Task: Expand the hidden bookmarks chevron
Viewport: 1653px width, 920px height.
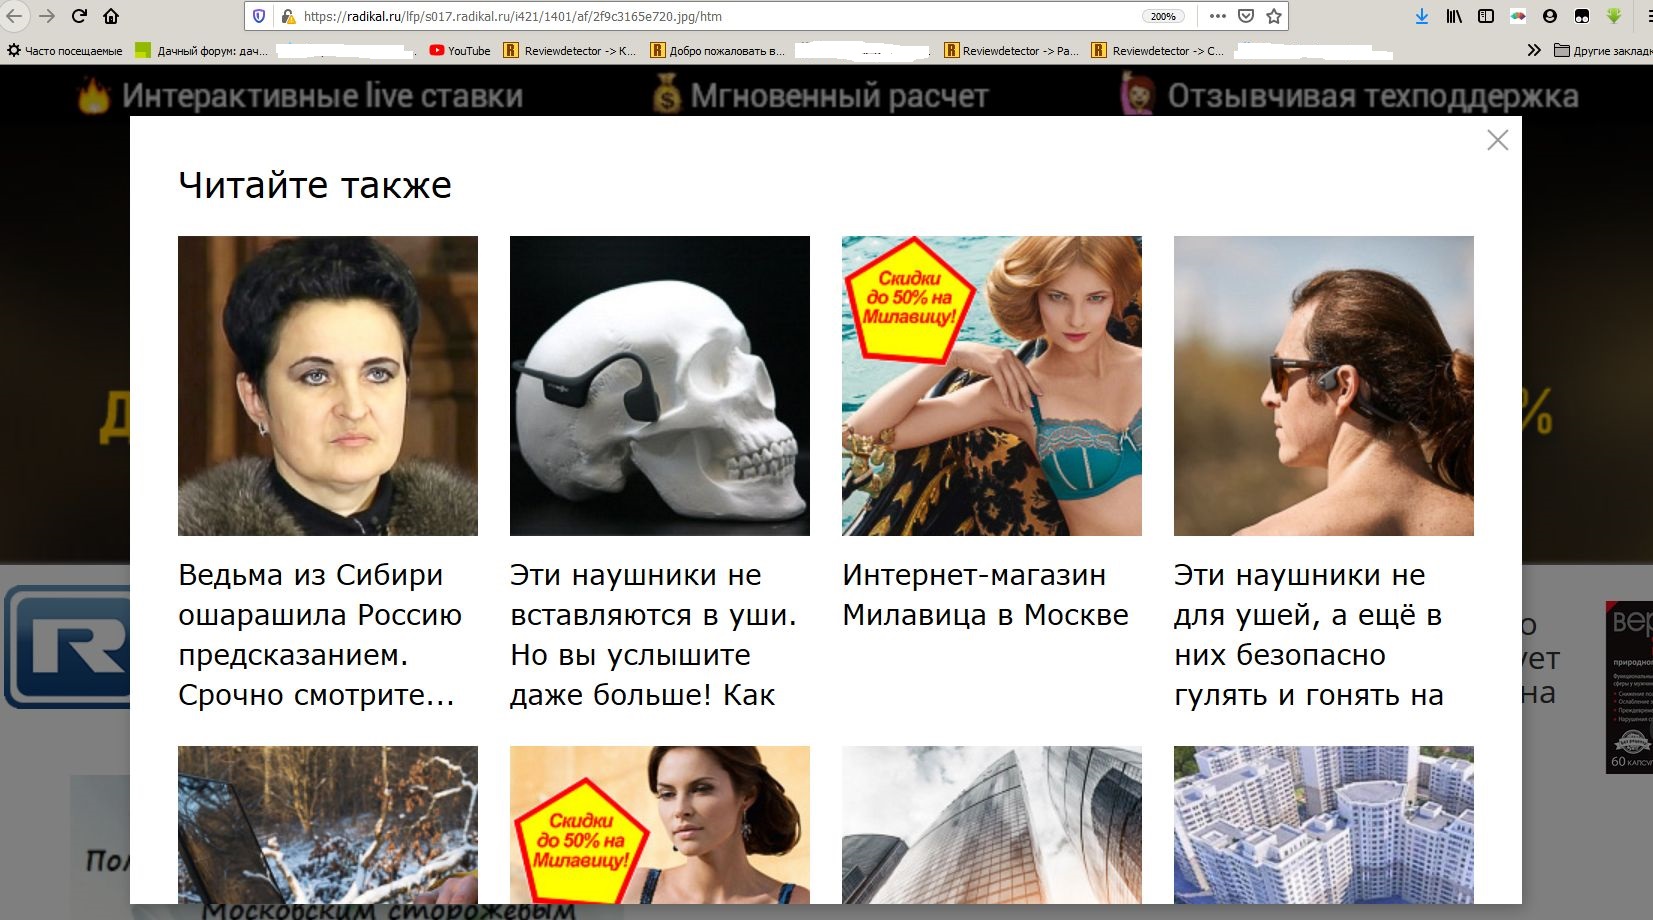Action: pyautogui.click(x=1534, y=50)
